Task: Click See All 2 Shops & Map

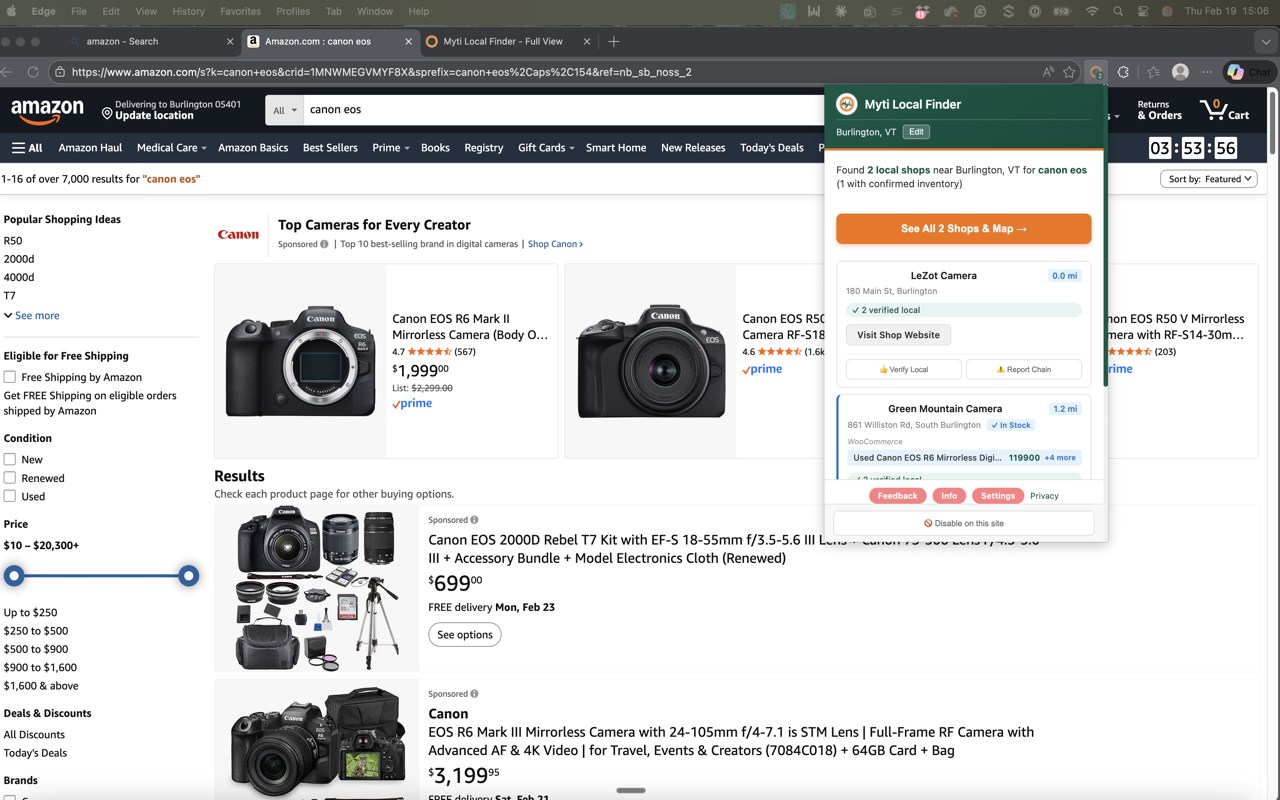Action: pyautogui.click(x=964, y=229)
